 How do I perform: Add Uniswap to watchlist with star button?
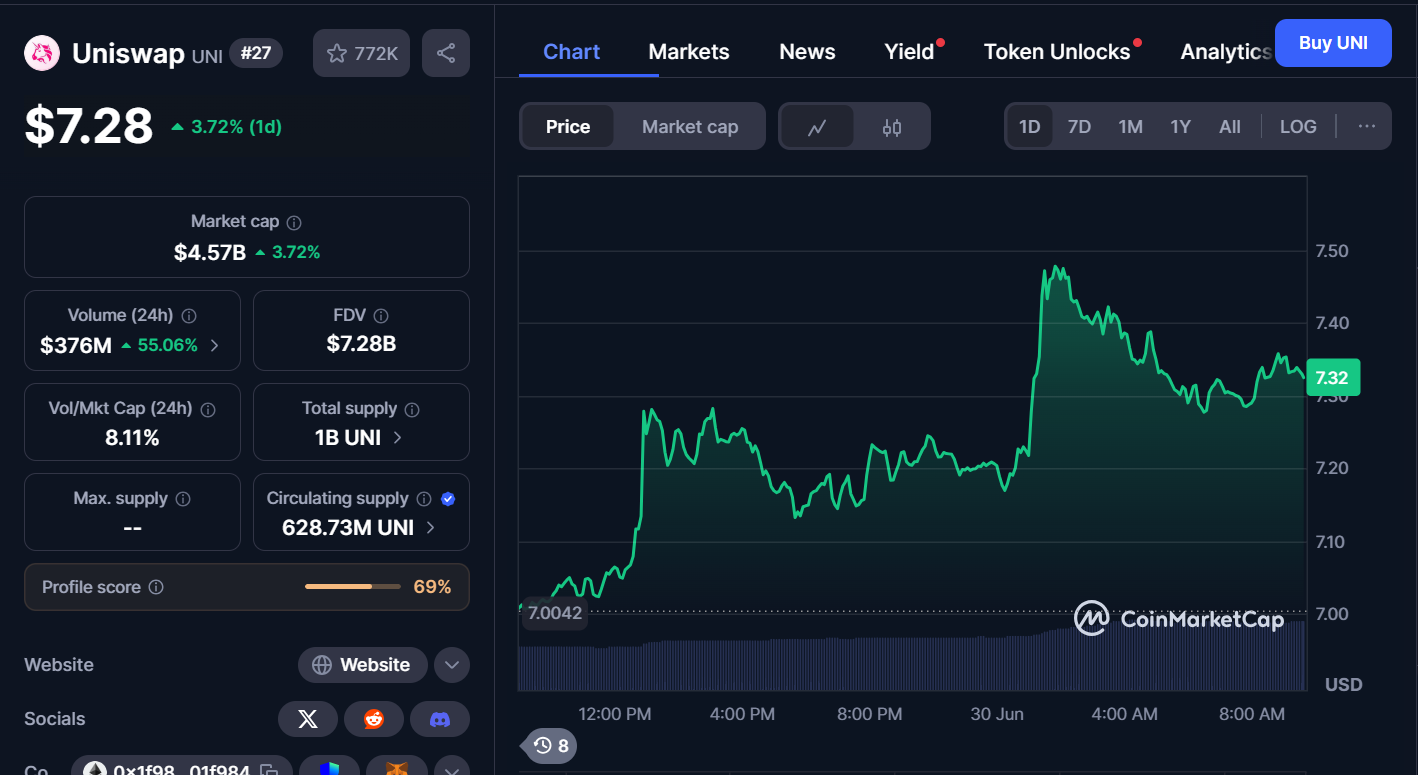pyautogui.click(x=362, y=53)
